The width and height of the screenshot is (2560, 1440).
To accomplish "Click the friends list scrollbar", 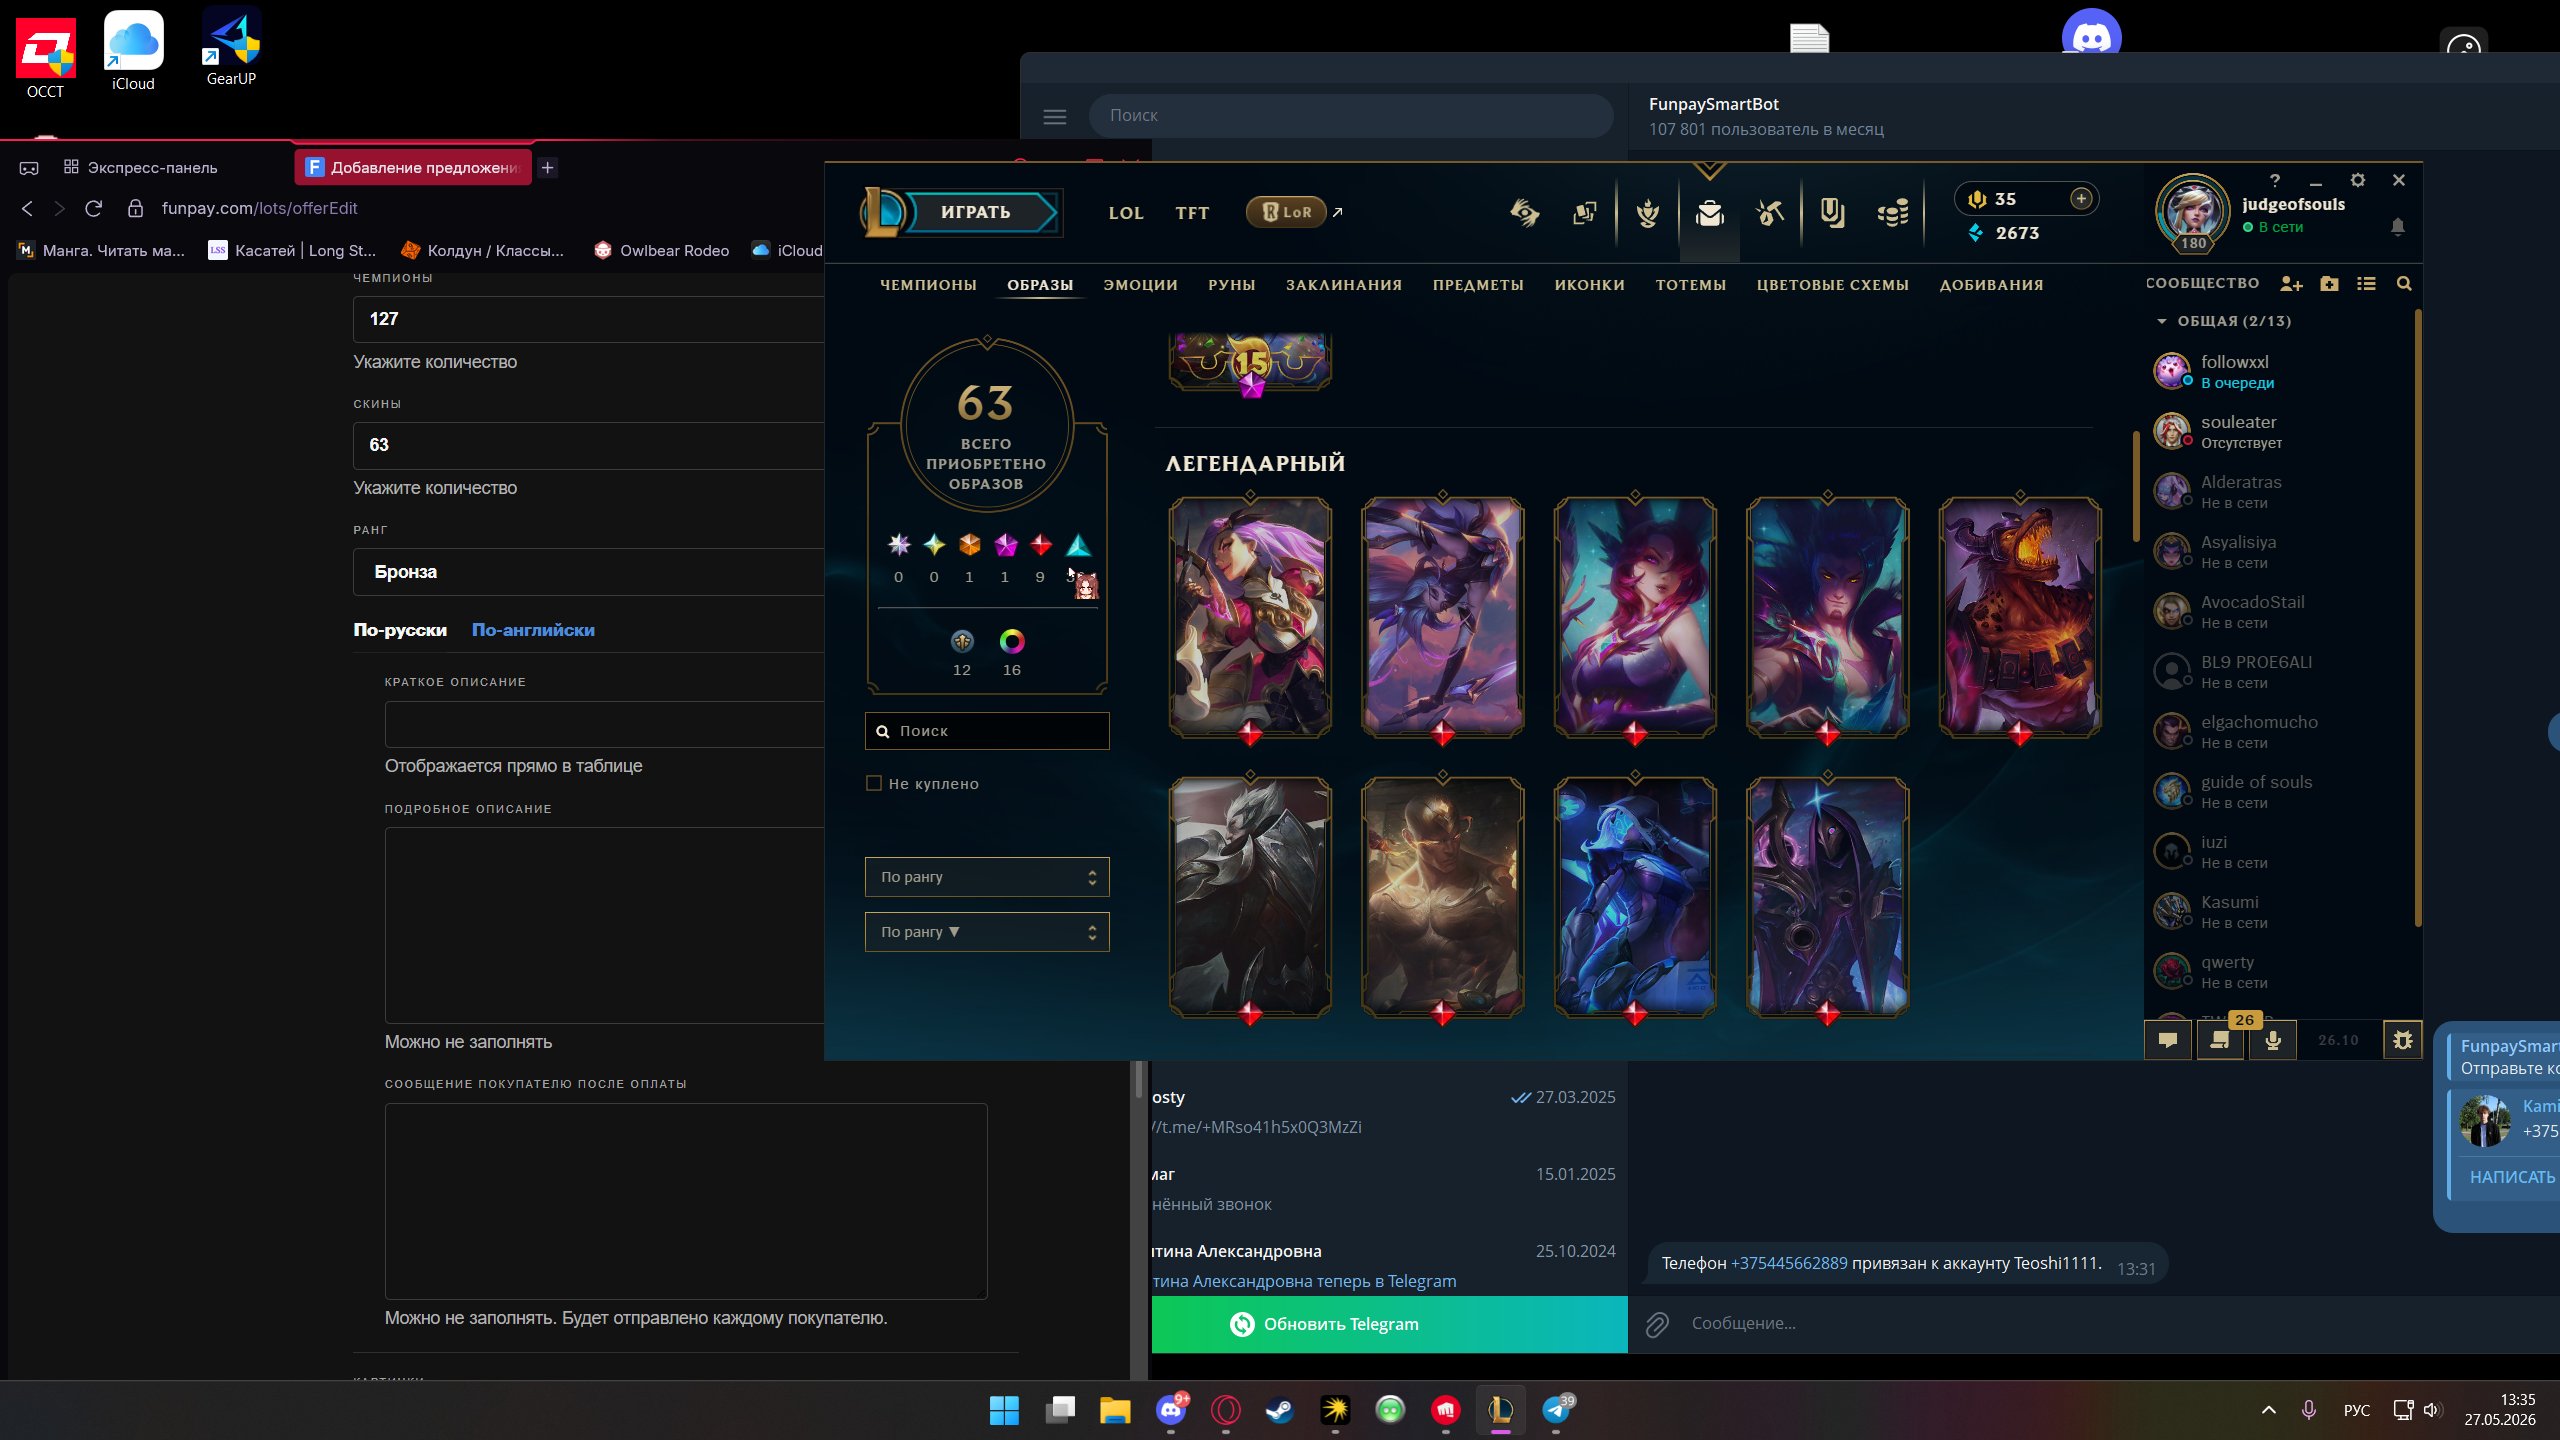I will coord(2418,617).
